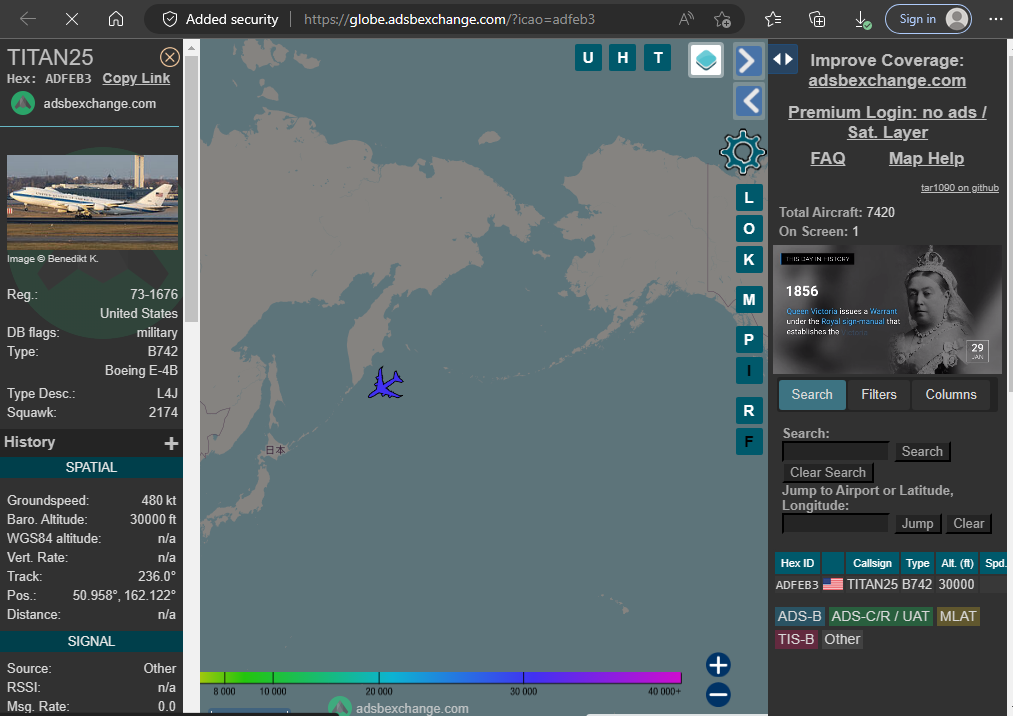The height and width of the screenshot is (716, 1013).
Task: Click the Copy Link link
Action: (x=136, y=78)
